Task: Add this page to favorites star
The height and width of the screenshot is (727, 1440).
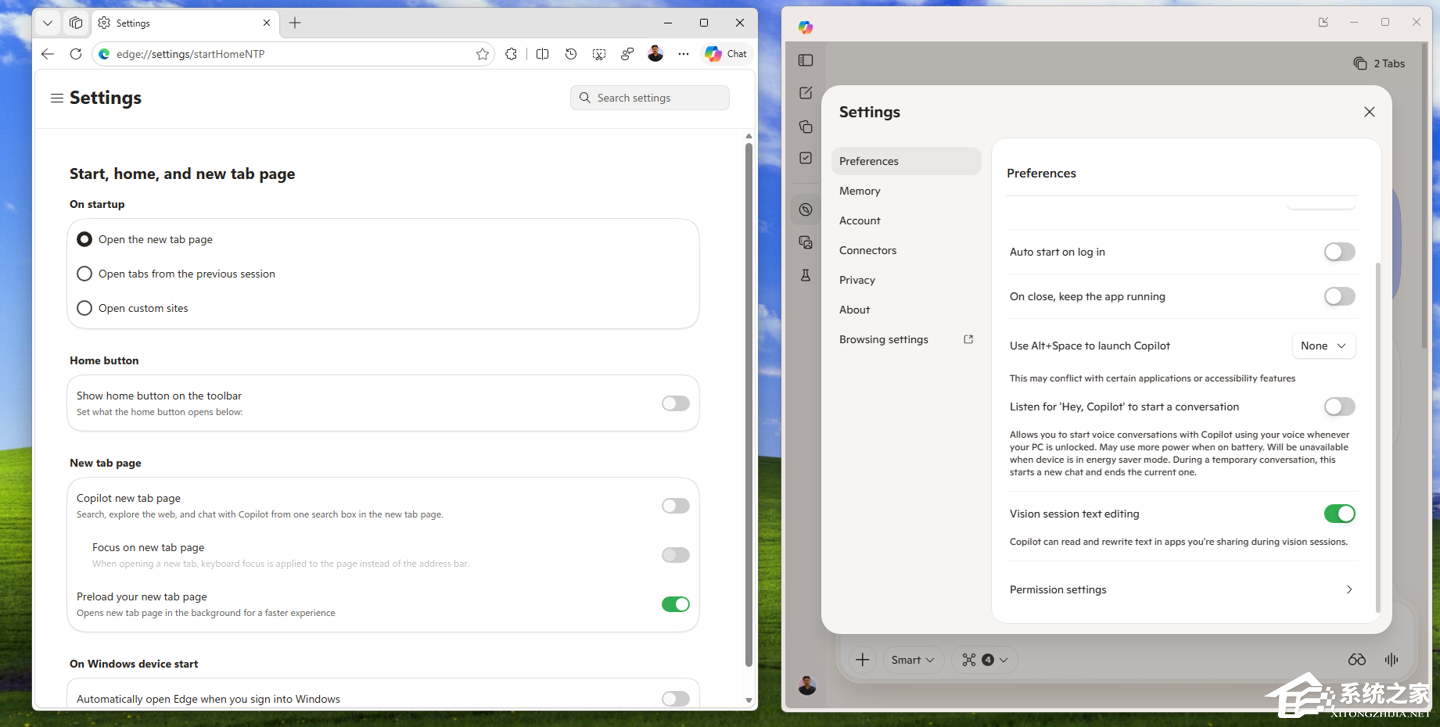Action: point(483,54)
